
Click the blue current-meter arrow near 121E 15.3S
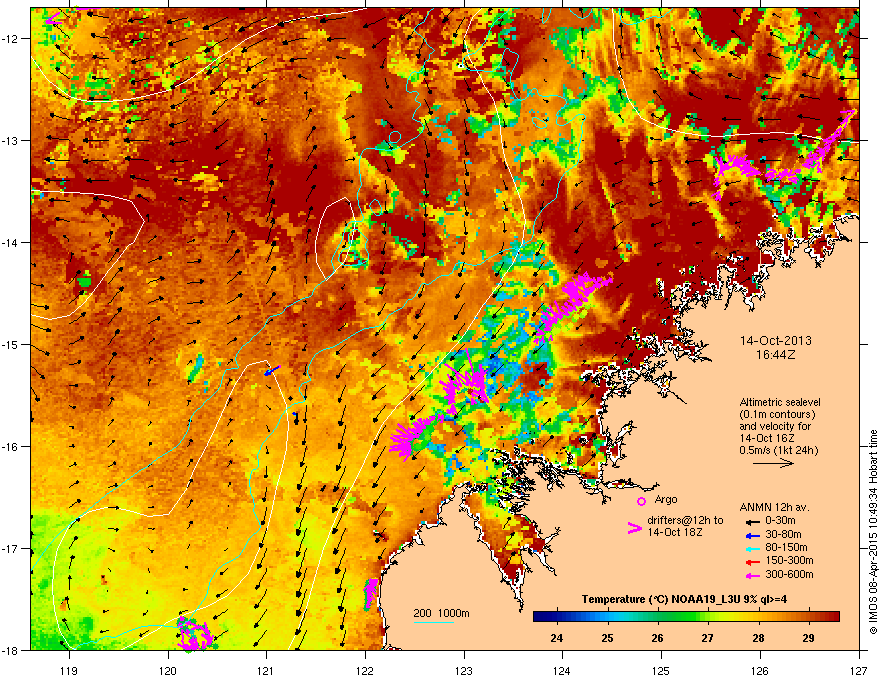[272, 371]
